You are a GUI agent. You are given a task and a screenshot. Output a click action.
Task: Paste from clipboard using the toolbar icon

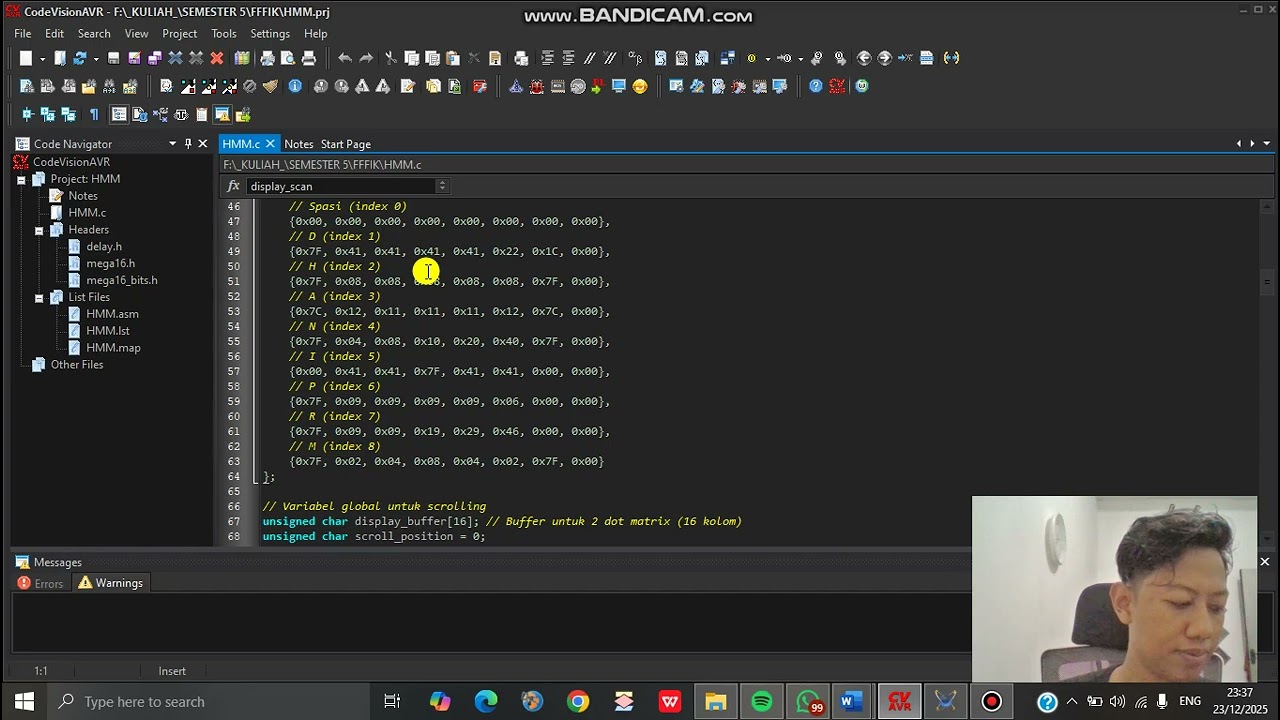coord(453,58)
